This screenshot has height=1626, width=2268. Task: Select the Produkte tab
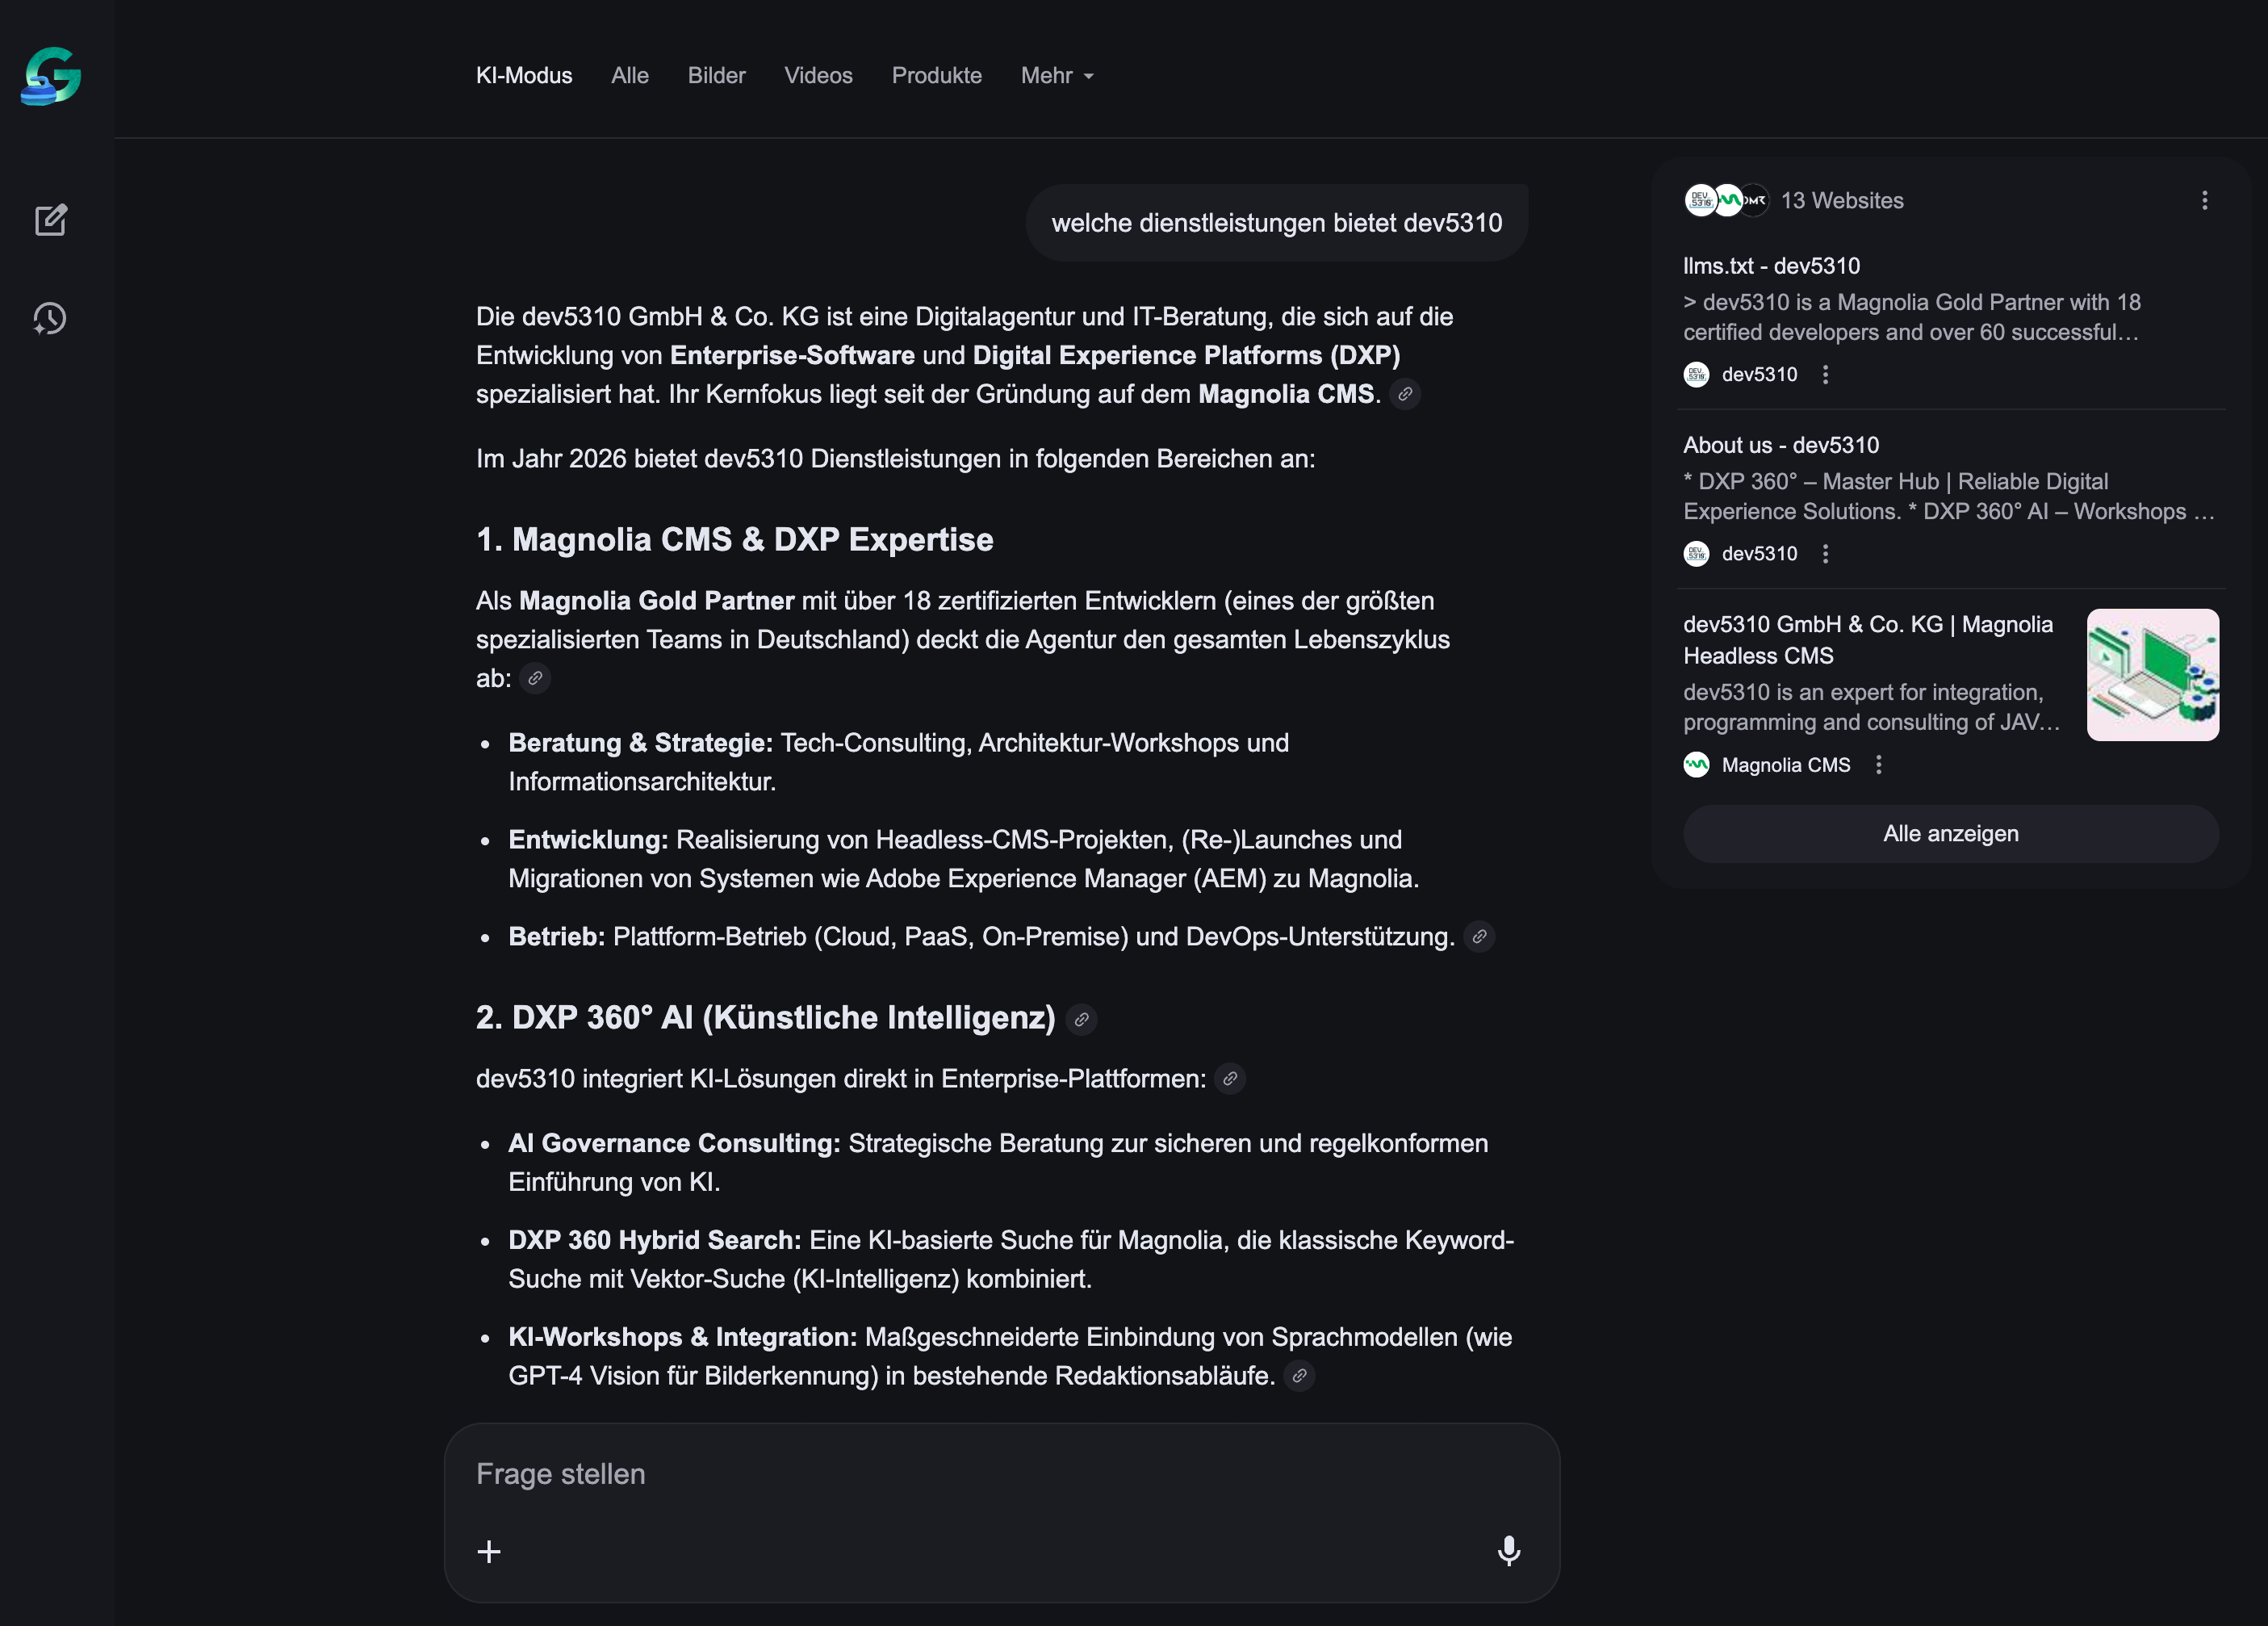tap(936, 76)
